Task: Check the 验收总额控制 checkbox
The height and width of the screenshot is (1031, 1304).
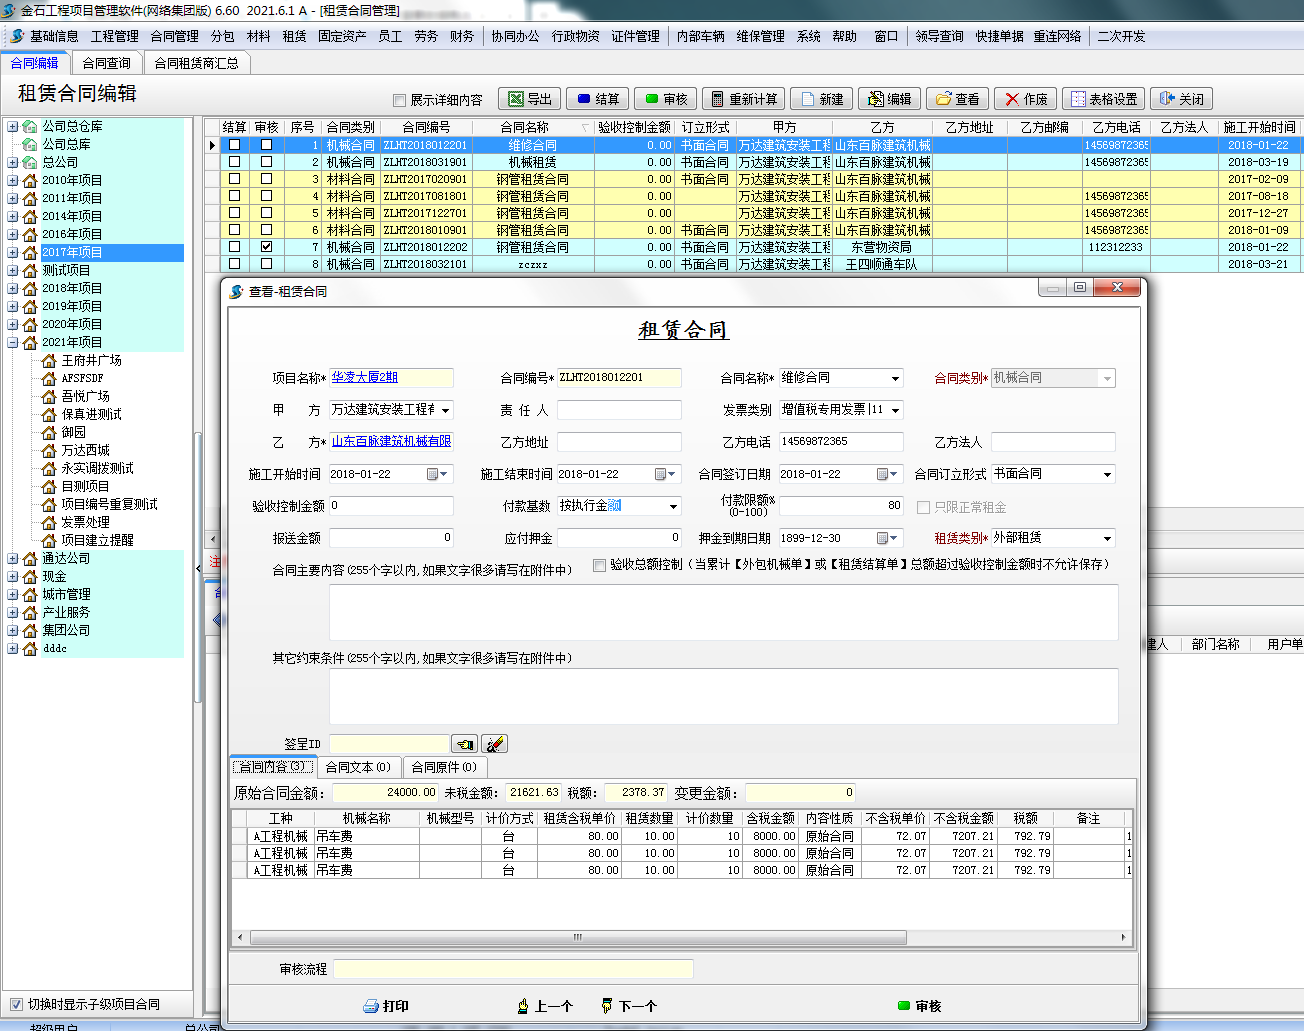Action: click(x=599, y=565)
